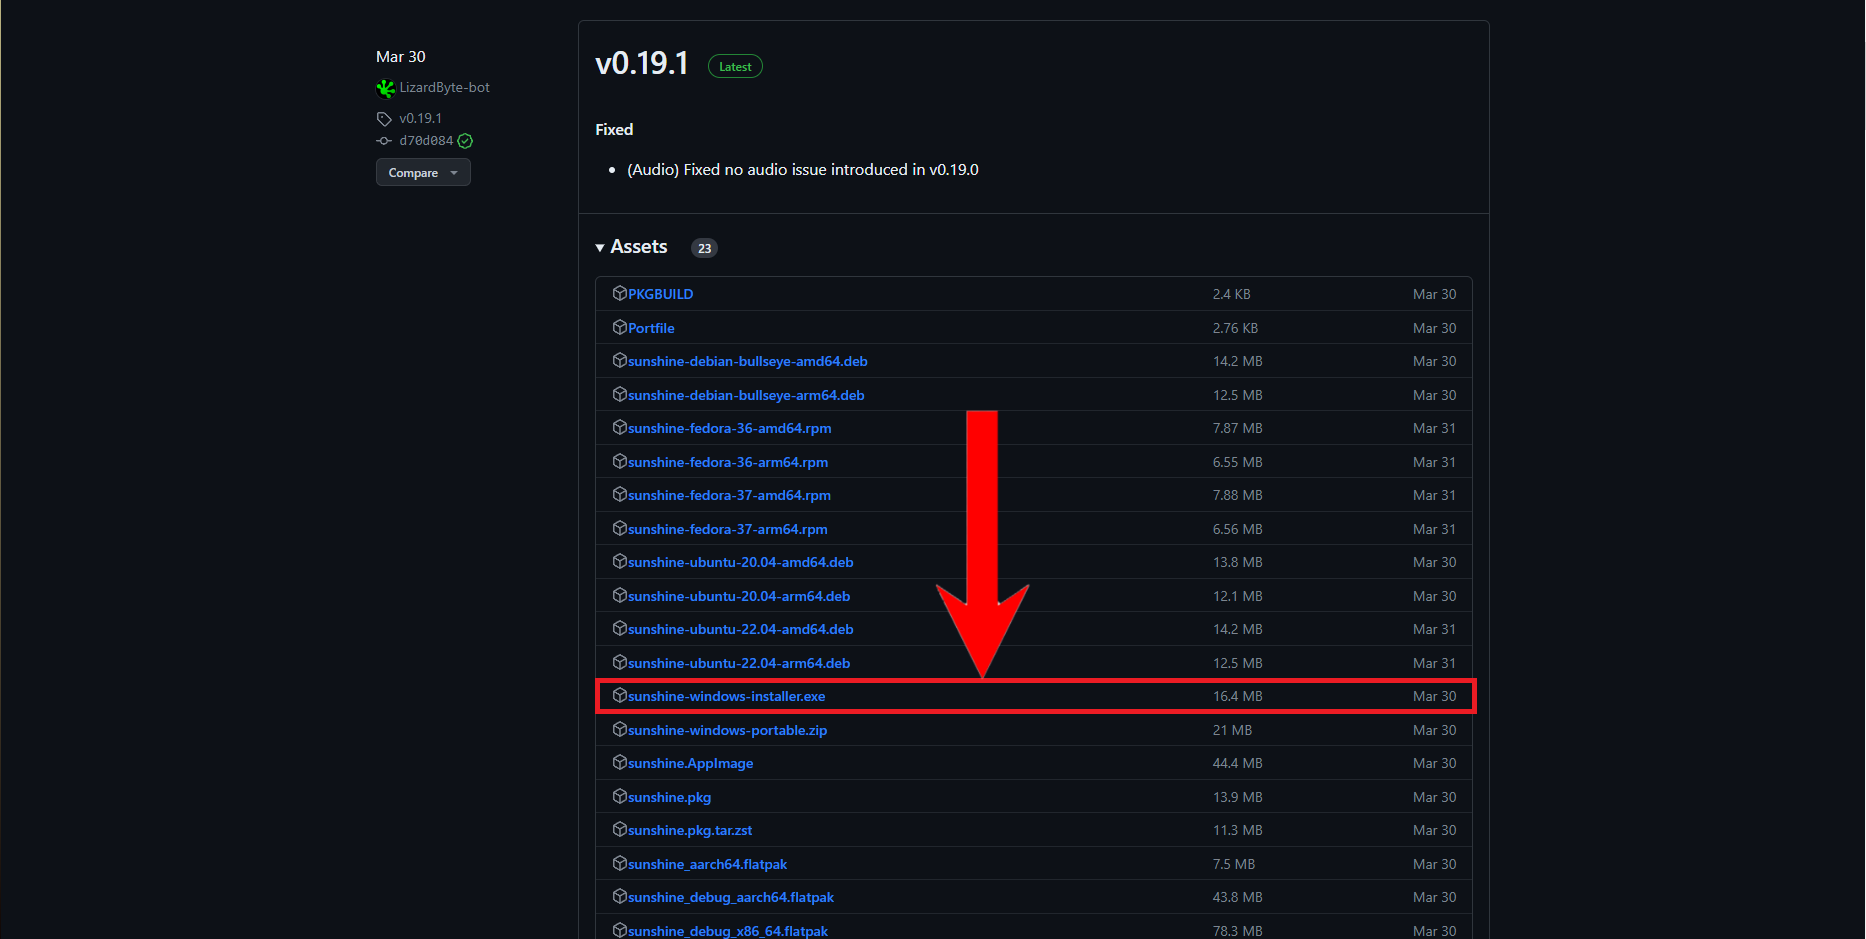Image resolution: width=1866 pixels, height=939 pixels.
Task: Download sunshine-ubuntu-20.04-arm64.deb
Action: (x=739, y=596)
